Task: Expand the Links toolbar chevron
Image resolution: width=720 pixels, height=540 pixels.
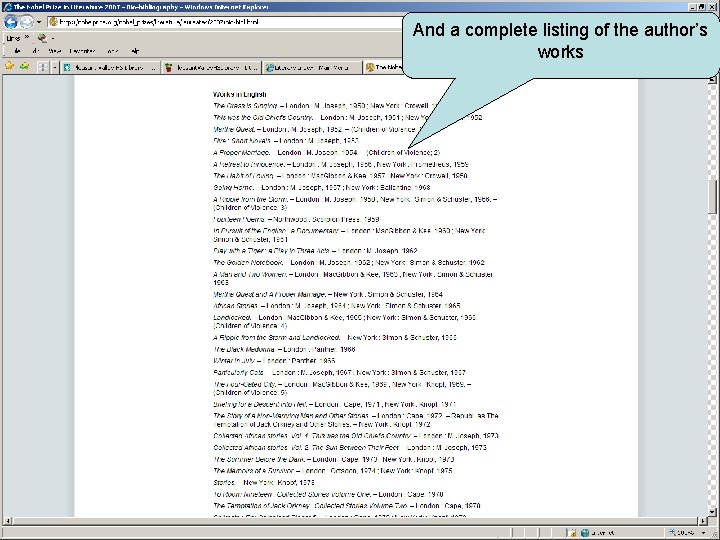Action: [x=26, y=38]
